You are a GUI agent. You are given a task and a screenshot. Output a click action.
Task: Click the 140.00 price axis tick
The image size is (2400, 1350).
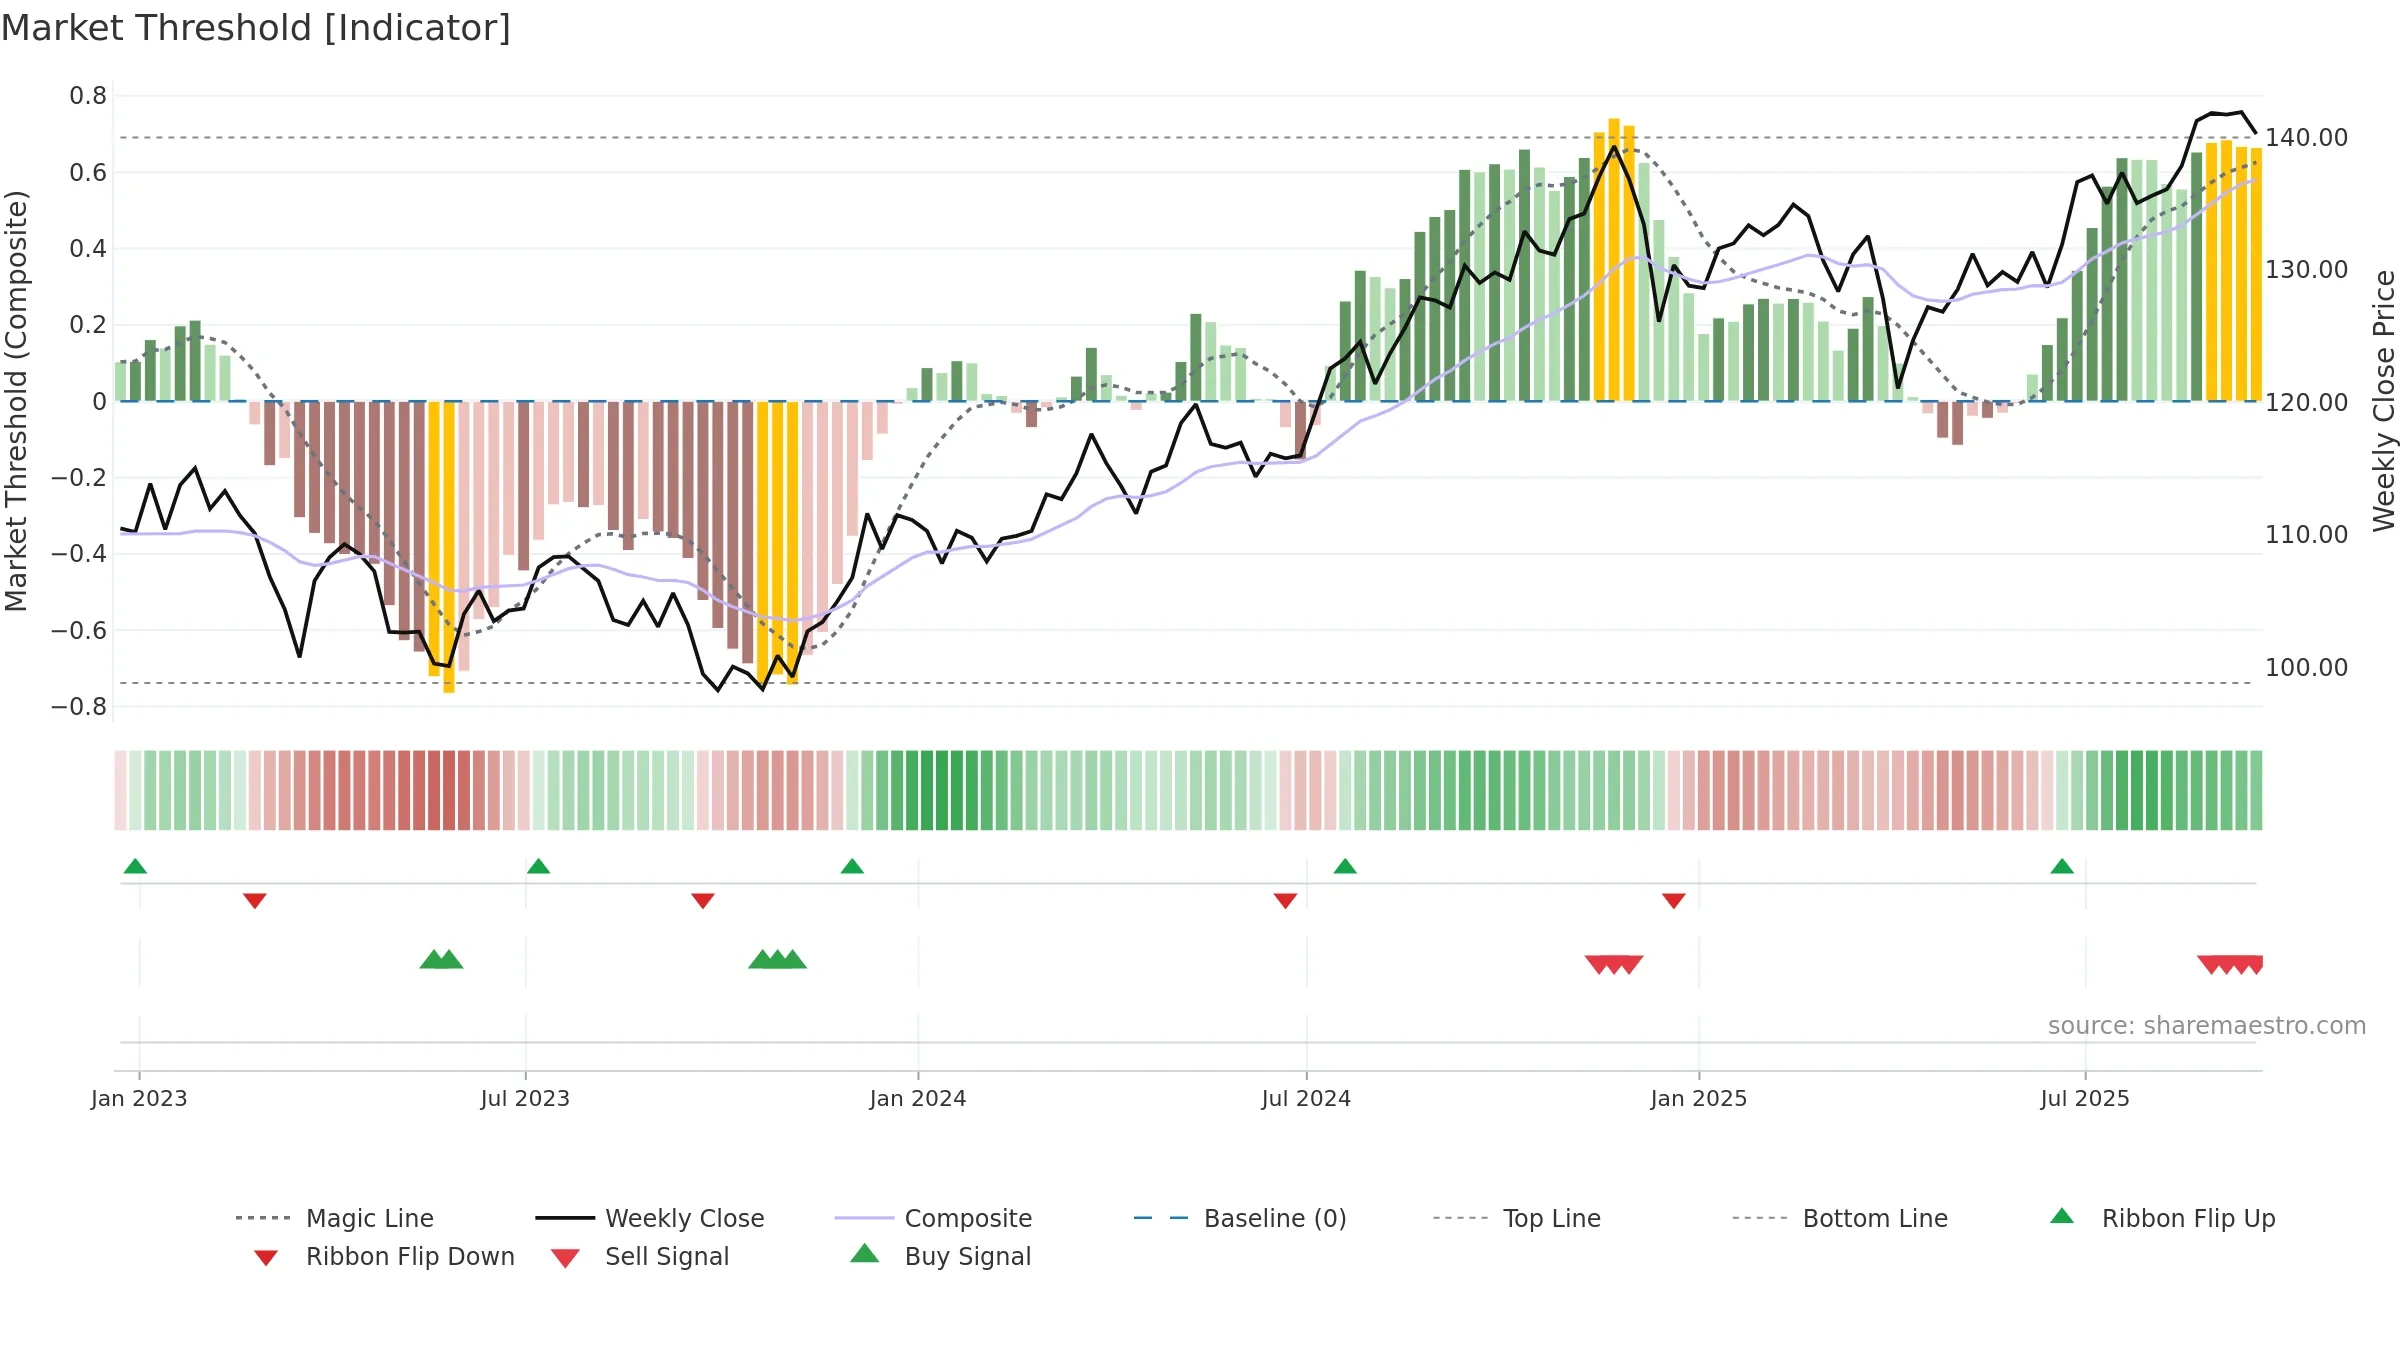point(2307,138)
